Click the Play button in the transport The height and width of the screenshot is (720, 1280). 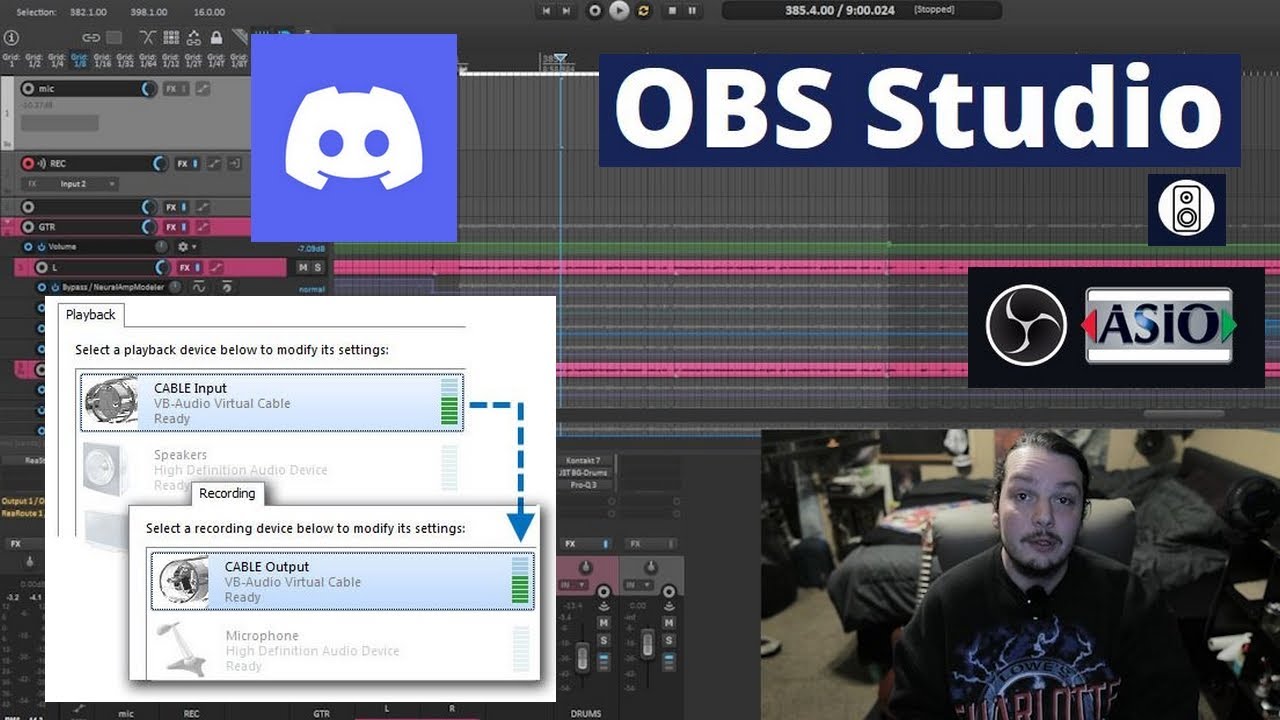[619, 10]
